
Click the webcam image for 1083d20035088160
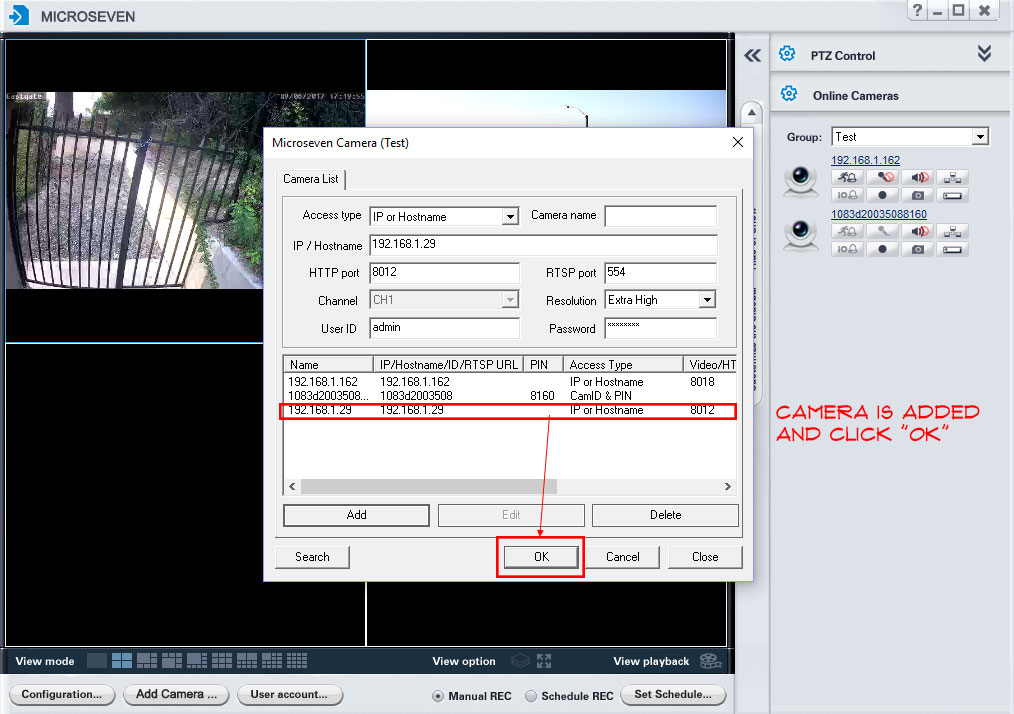pyautogui.click(x=801, y=235)
